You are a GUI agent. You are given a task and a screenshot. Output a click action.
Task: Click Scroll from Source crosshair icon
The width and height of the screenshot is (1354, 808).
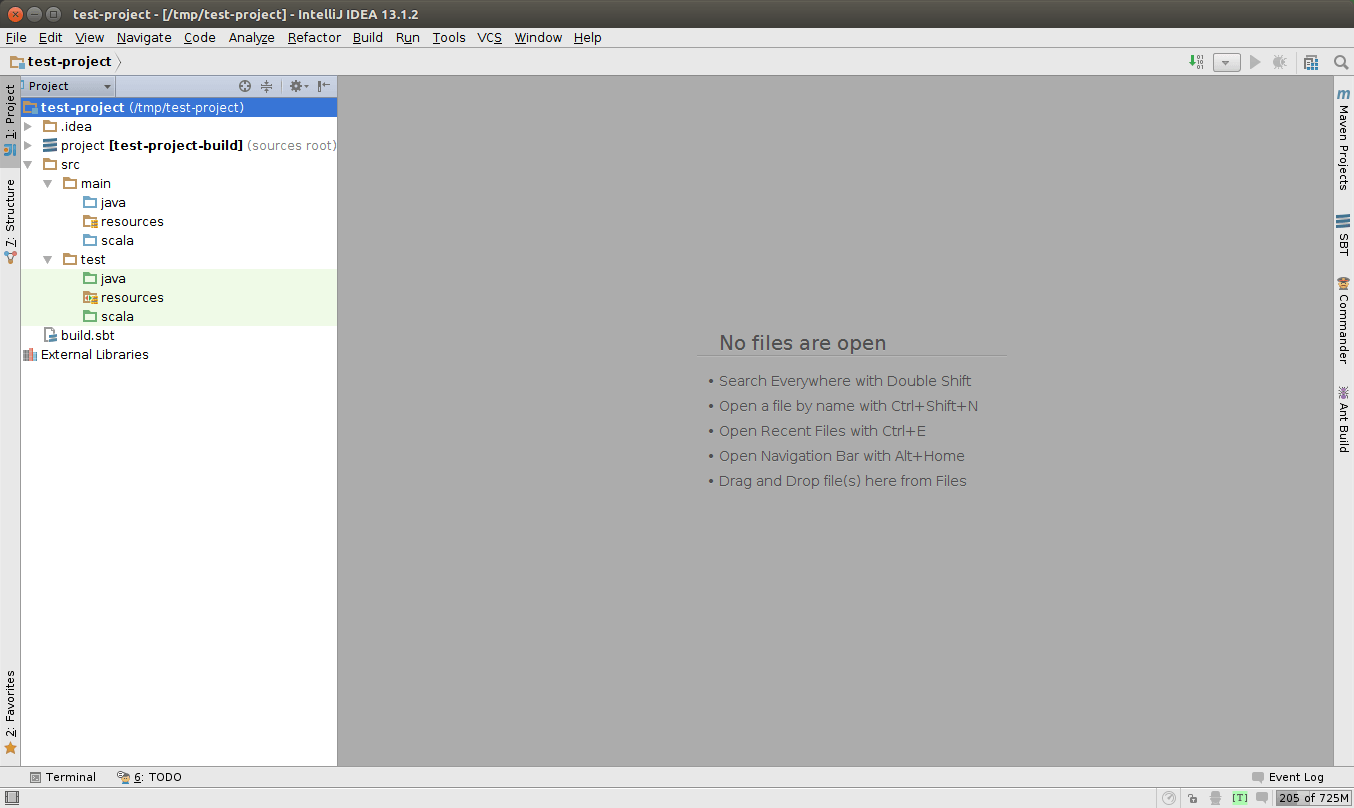[245, 86]
